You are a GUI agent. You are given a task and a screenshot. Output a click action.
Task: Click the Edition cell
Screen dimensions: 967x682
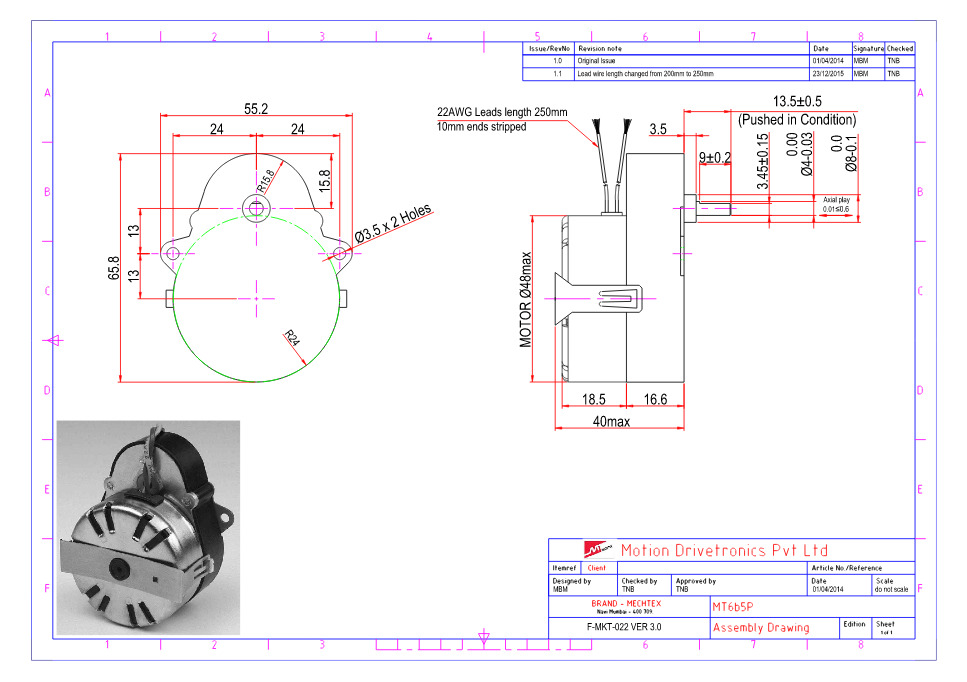[855, 628]
